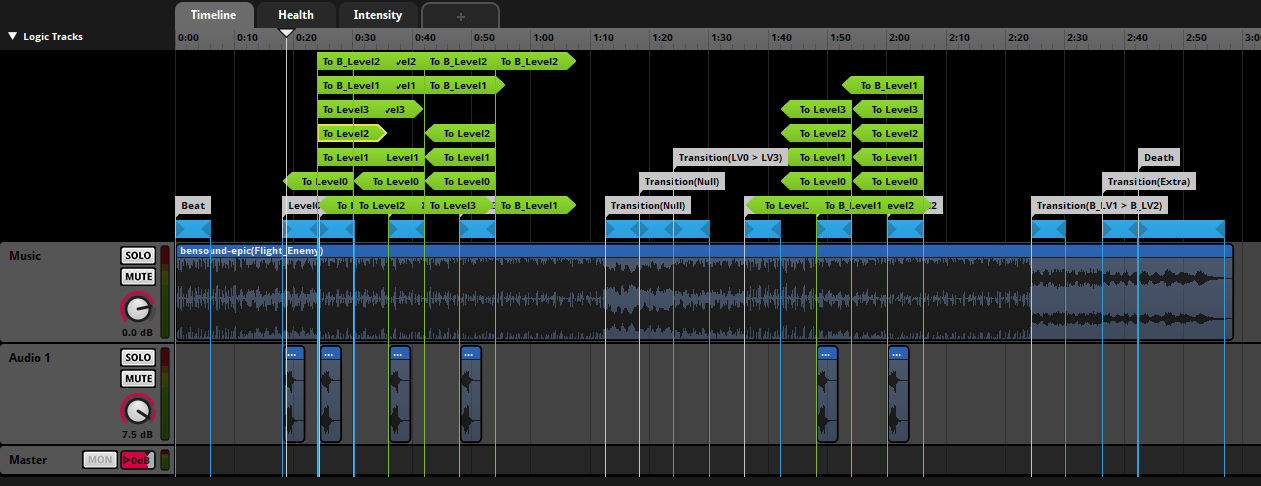This screenshot has height=486, width=1261.
Task: Click the MON button on Master track
Action: (x=99, y=460)
